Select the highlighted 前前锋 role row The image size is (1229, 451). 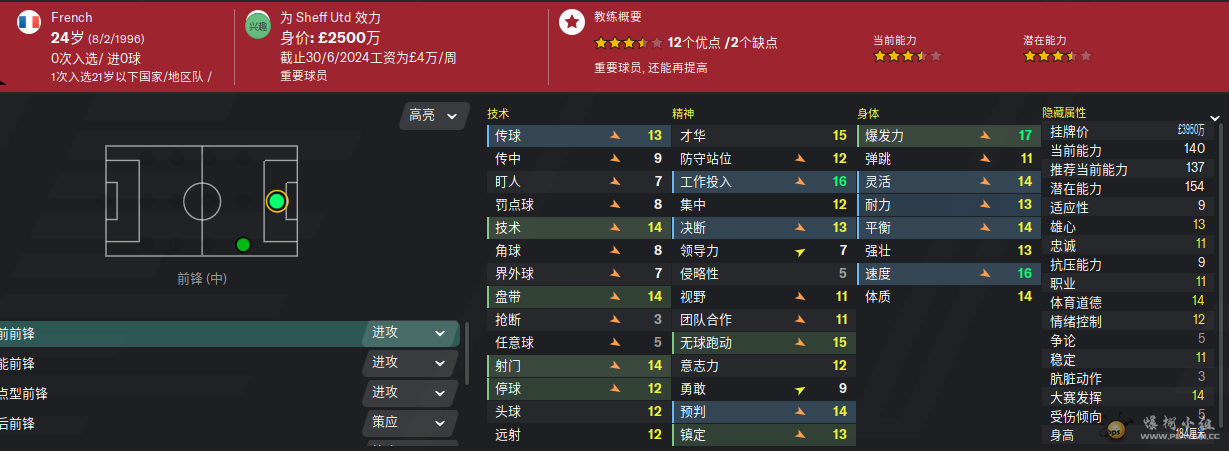tap(180, 333)
